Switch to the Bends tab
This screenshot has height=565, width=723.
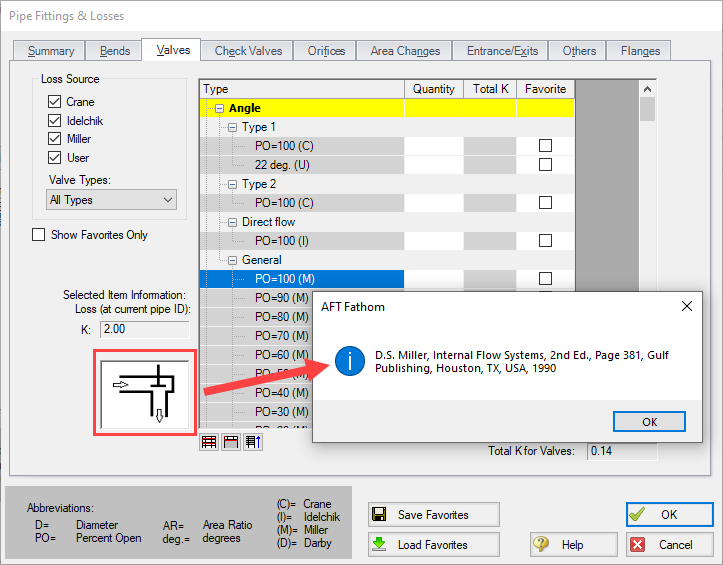115,51
